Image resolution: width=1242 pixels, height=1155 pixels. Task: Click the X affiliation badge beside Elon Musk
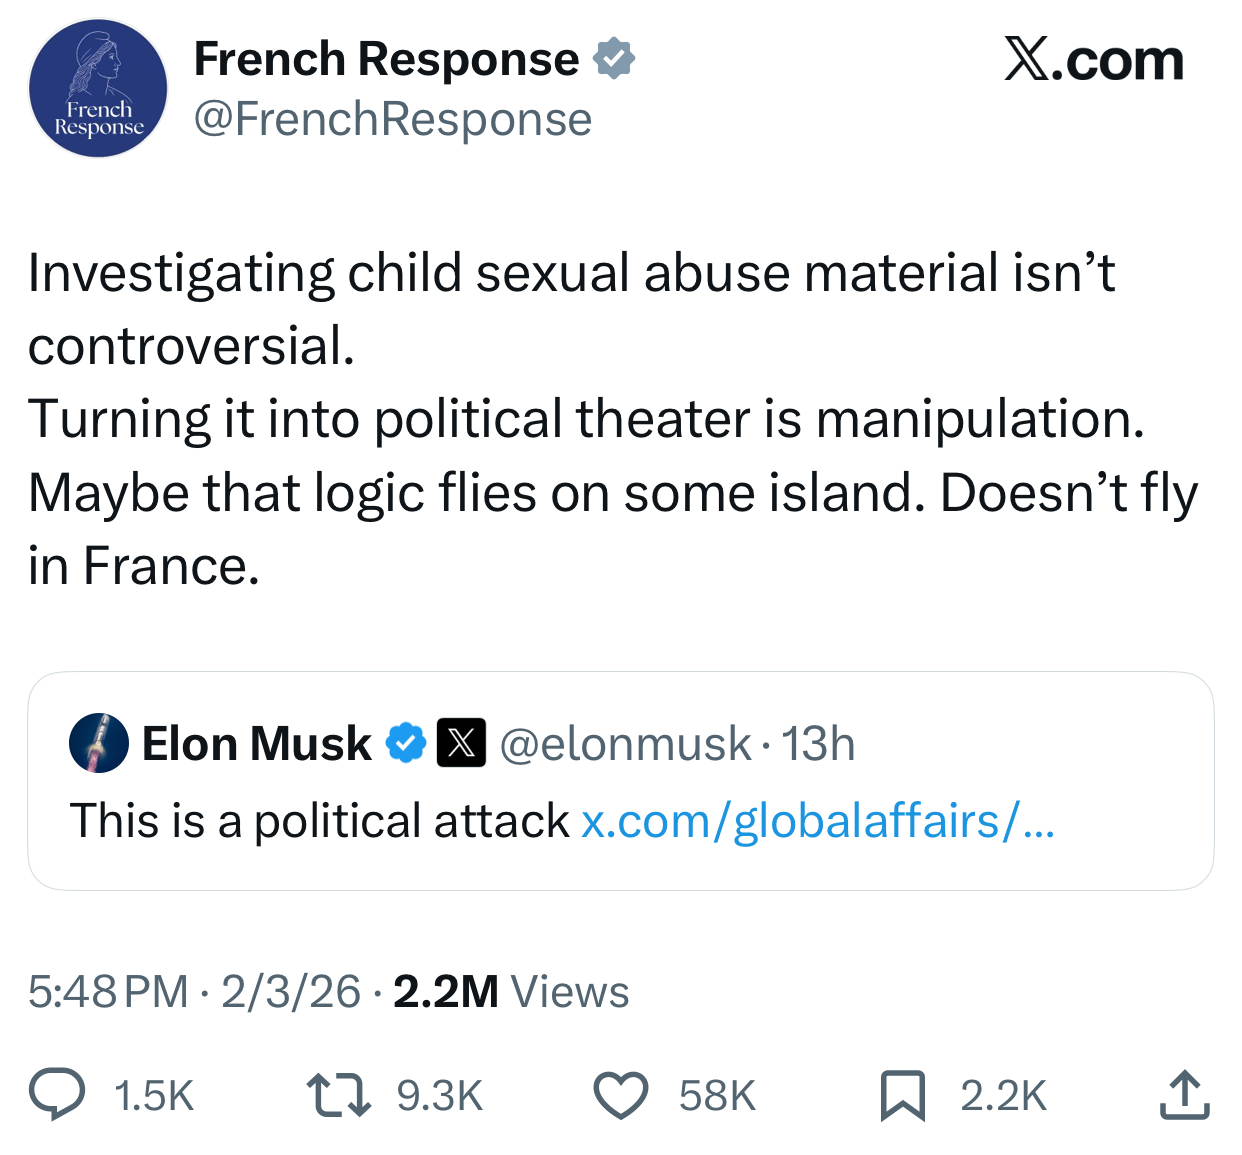[x=461, y=744]
